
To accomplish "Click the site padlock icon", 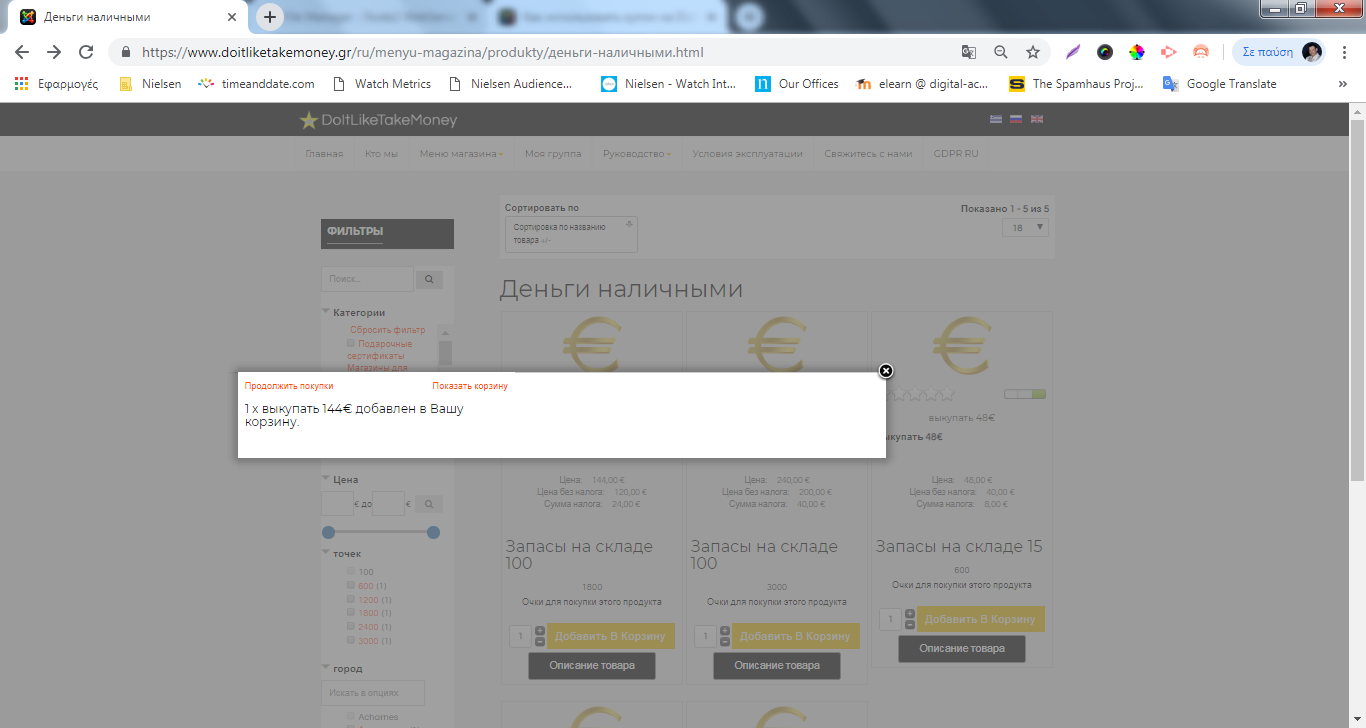I will tap(126, 52).
